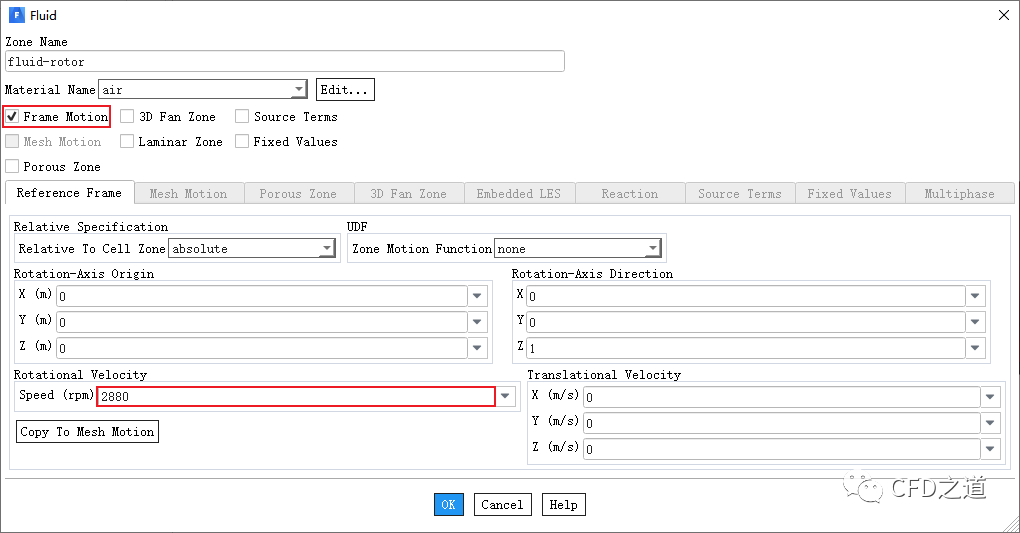Check the Porous Zone checkbox
Image resolution: width=1020 pixels, height=533 pixels.
(13, 167)
